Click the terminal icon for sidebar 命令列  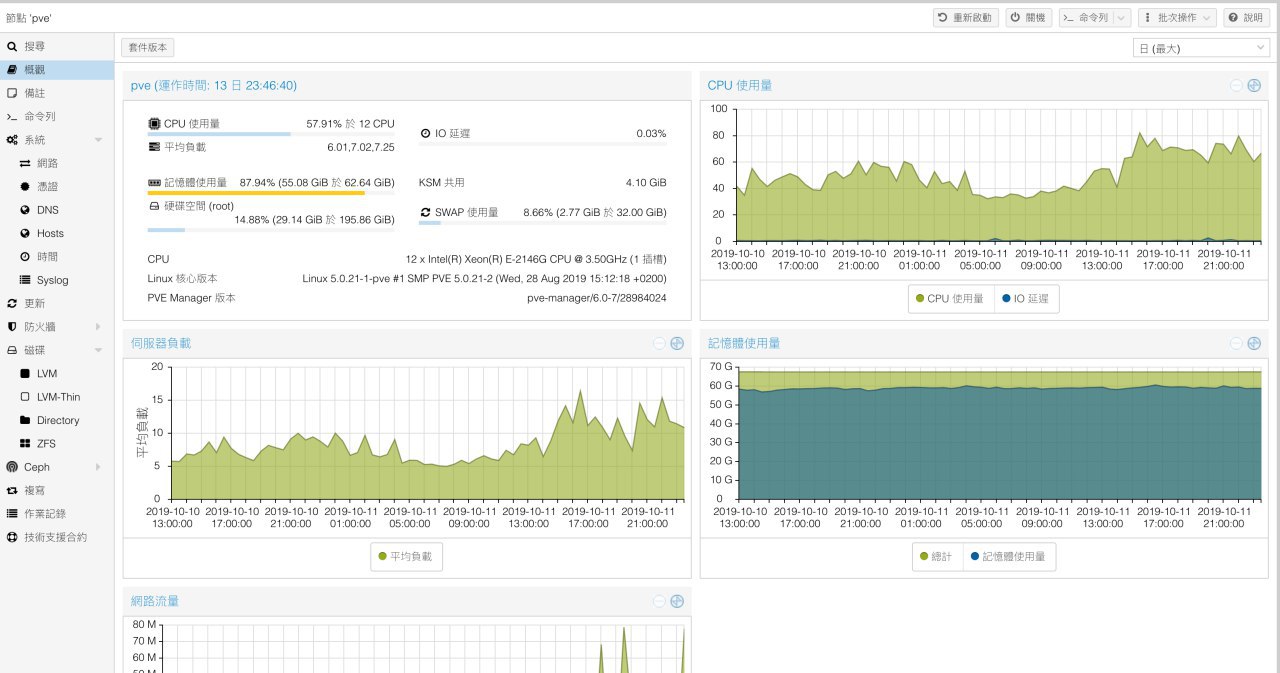coord(12,117)
